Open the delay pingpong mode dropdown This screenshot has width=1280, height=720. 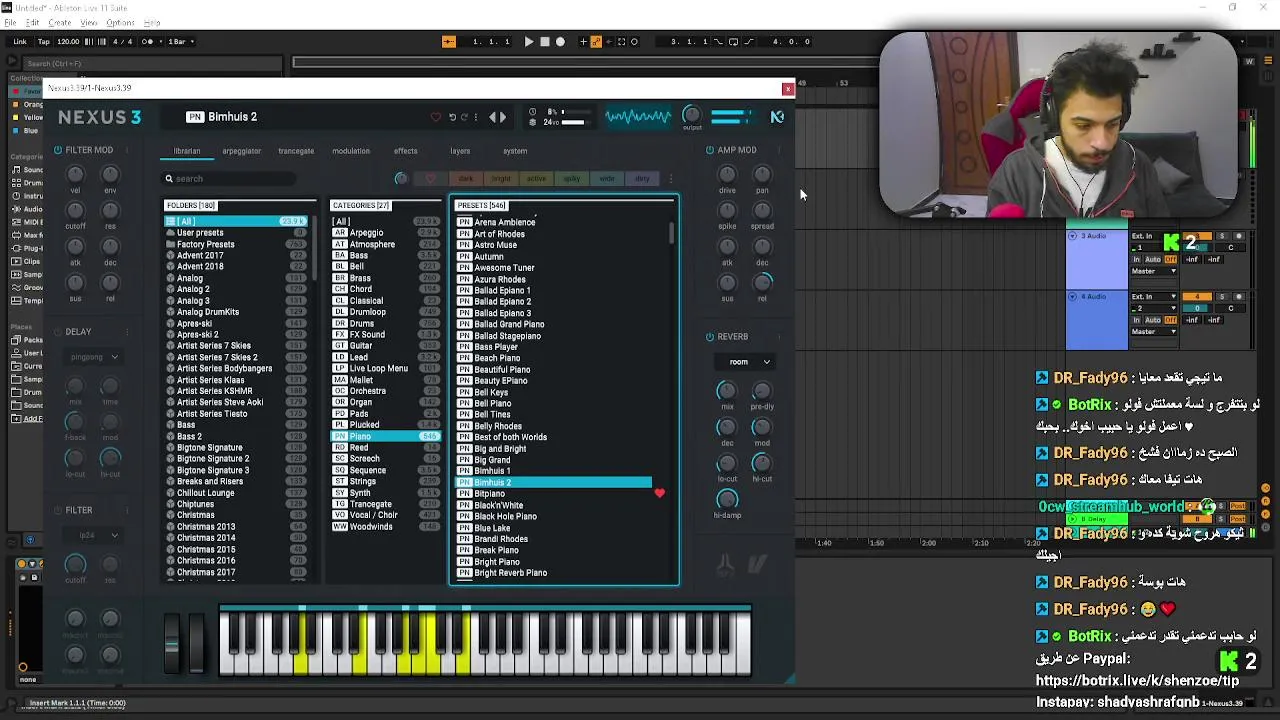point(94,357)
